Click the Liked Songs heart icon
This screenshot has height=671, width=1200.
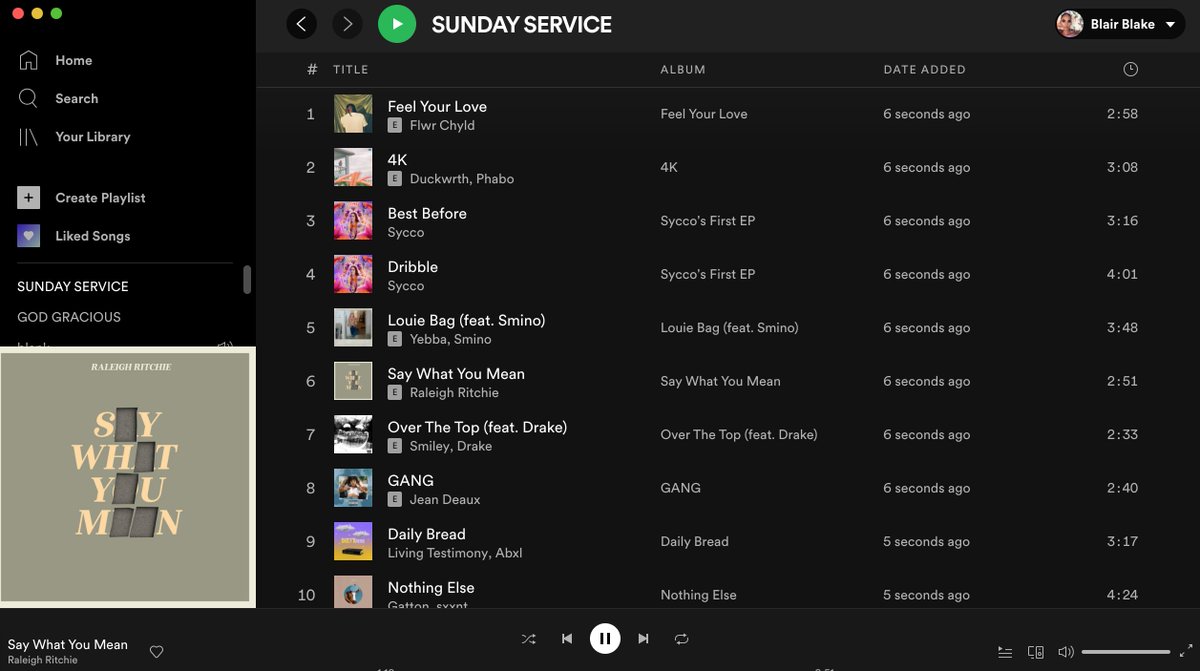pos(29,236)
